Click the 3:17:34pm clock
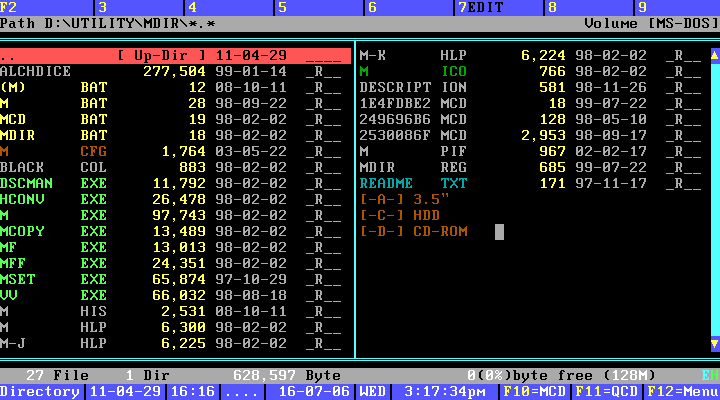 (x=444, y=392)
